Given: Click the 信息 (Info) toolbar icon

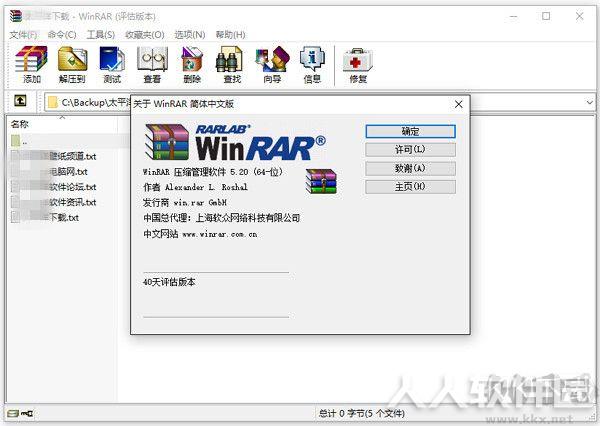Looking at the screenshot, I should tap(312, 64).
